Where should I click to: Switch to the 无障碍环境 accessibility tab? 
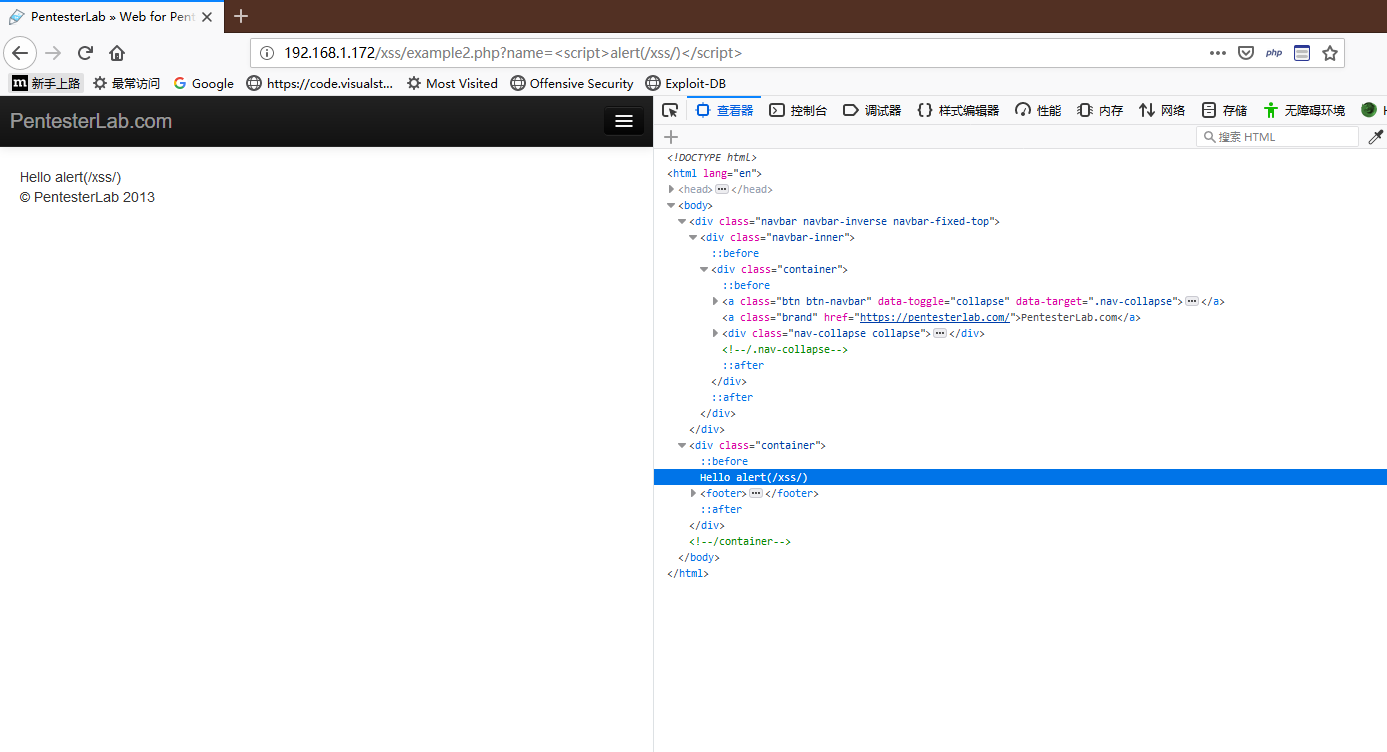click(1303, 110)
